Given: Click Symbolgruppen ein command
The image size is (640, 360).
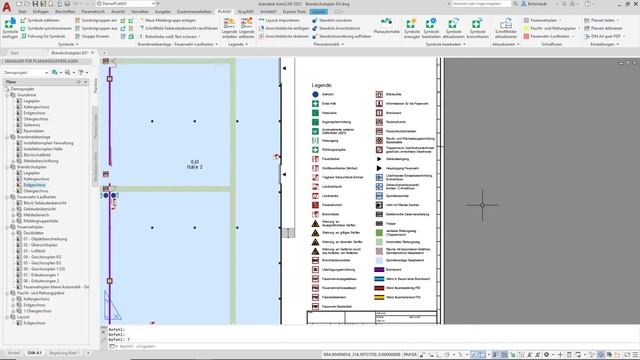Looking at the screenshot, I should pyautogui.click(x=96, y=20).
